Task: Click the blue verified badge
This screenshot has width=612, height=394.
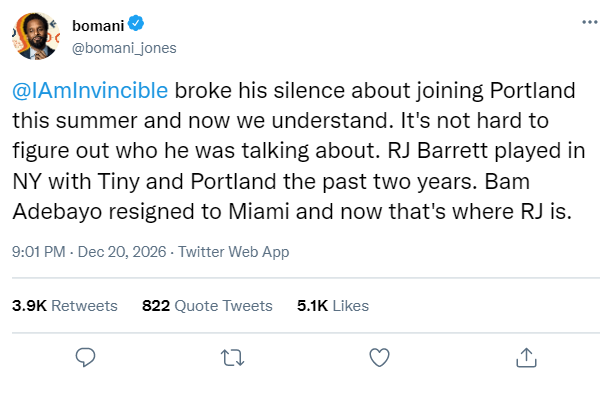Action: pos(136,23)
